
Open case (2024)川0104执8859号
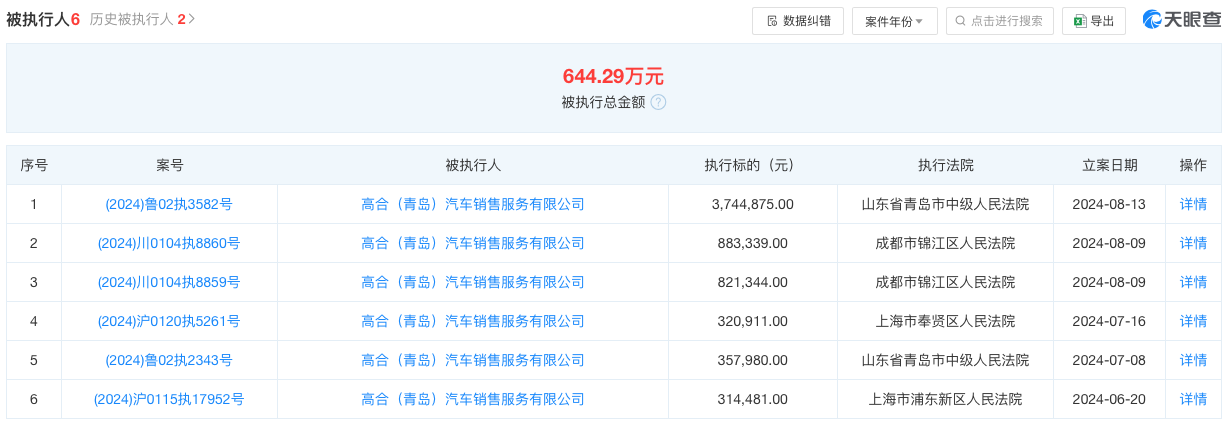[169, 282]
